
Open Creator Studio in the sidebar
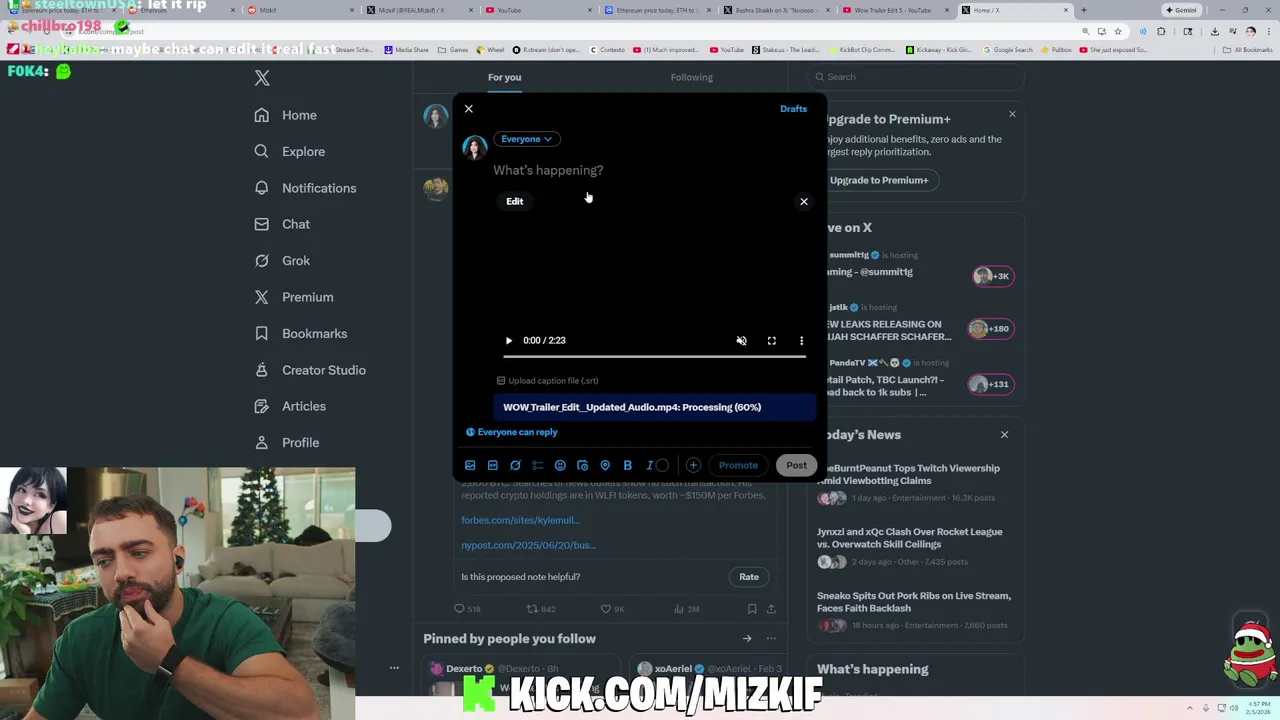pyautogui.click(x=310, y=370)
